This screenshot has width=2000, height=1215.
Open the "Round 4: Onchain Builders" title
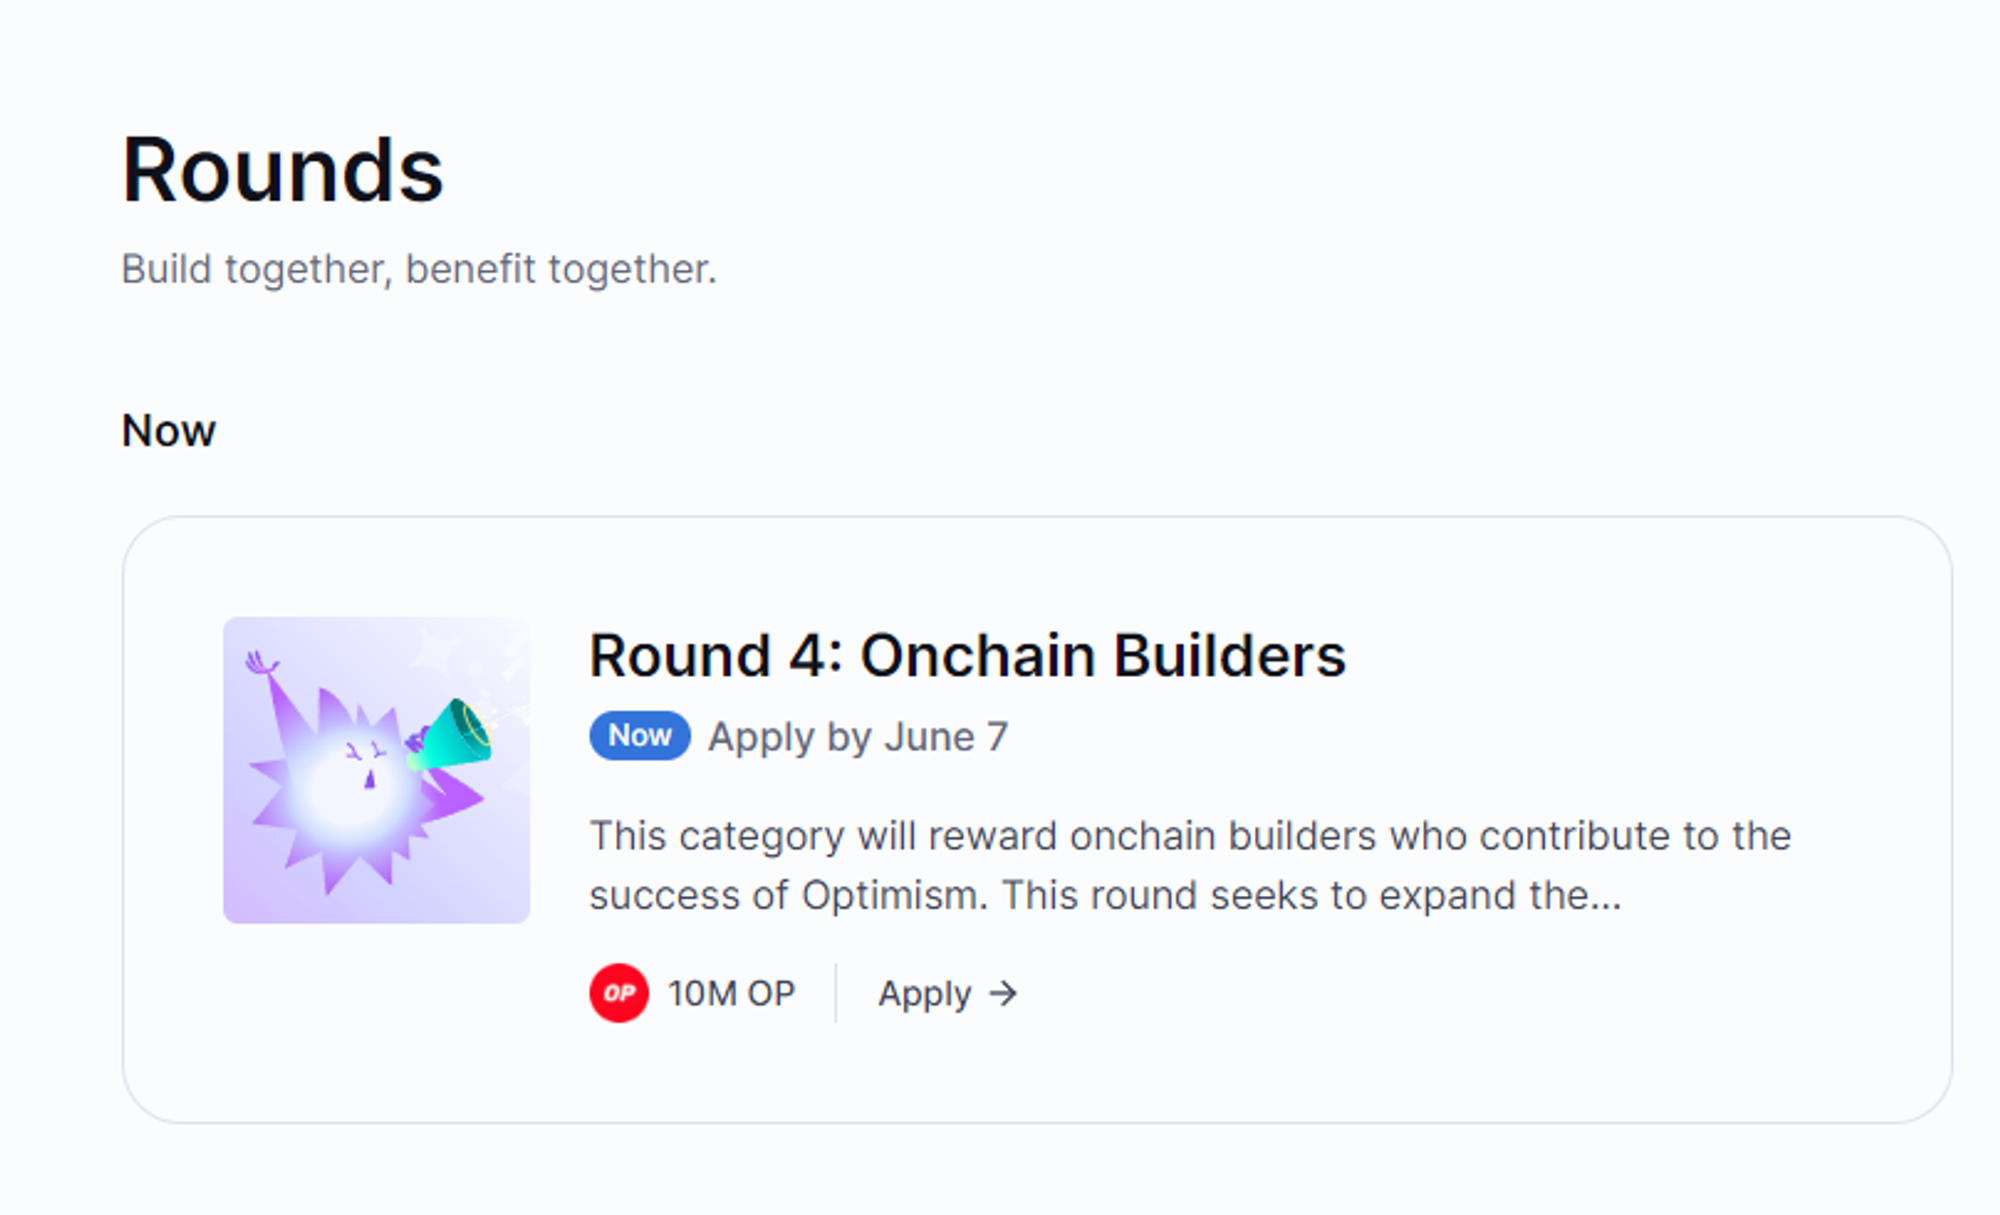(967, 656)
